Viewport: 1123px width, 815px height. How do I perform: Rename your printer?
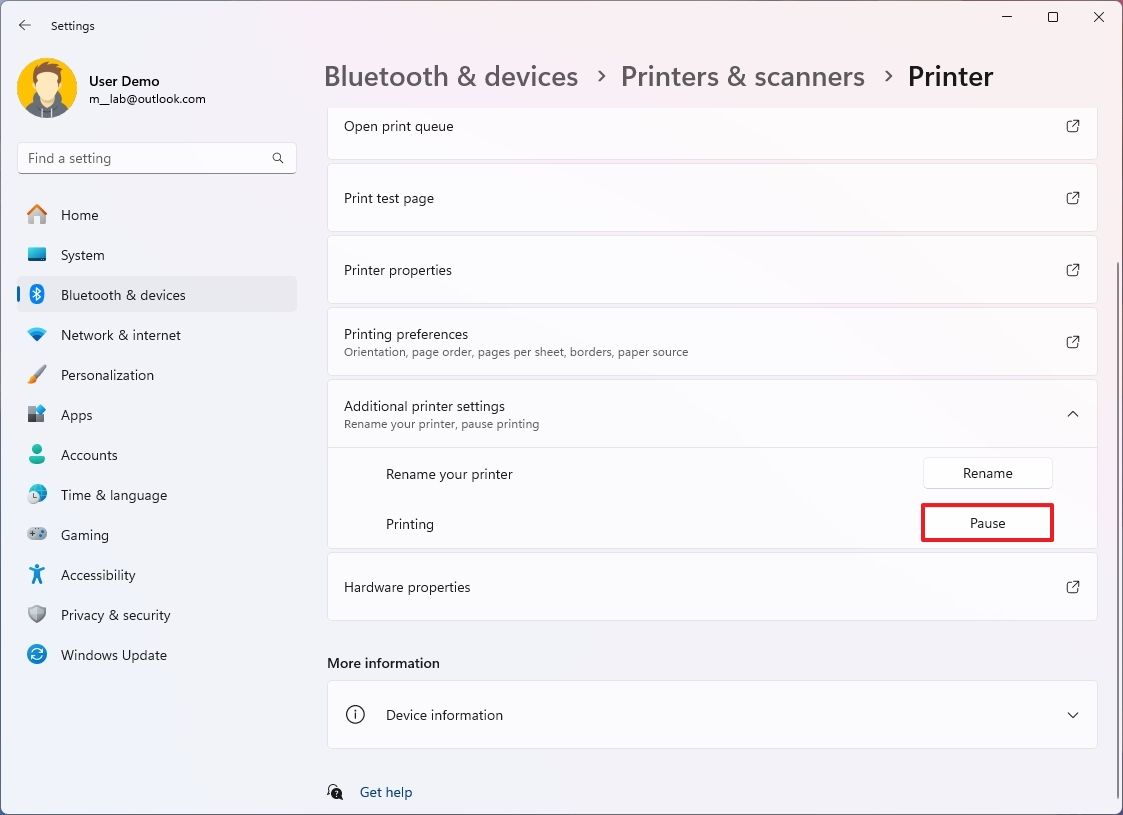(987, 473)
